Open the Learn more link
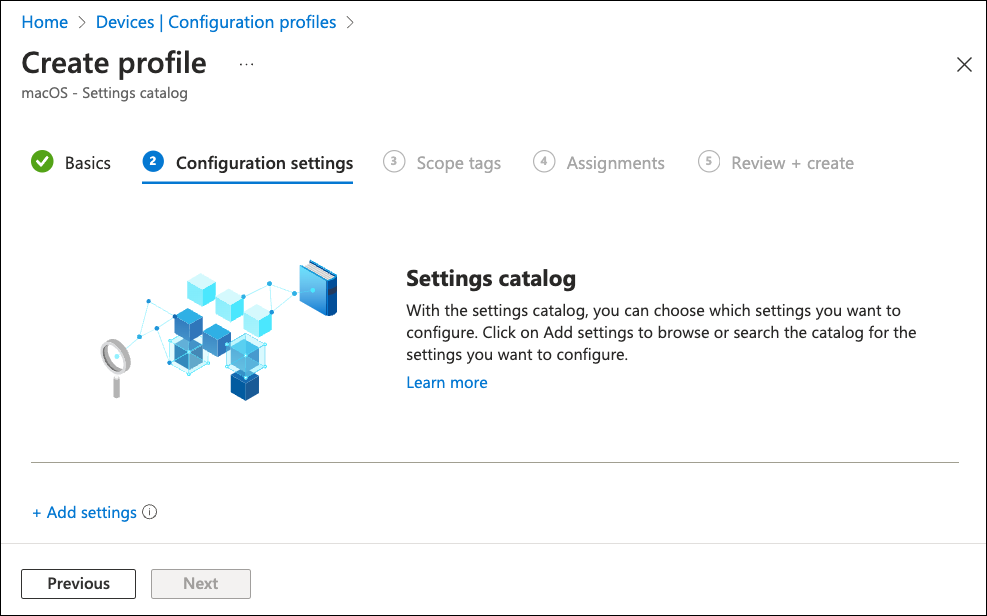This screenshot has width=987, height=616. [447, 383]
